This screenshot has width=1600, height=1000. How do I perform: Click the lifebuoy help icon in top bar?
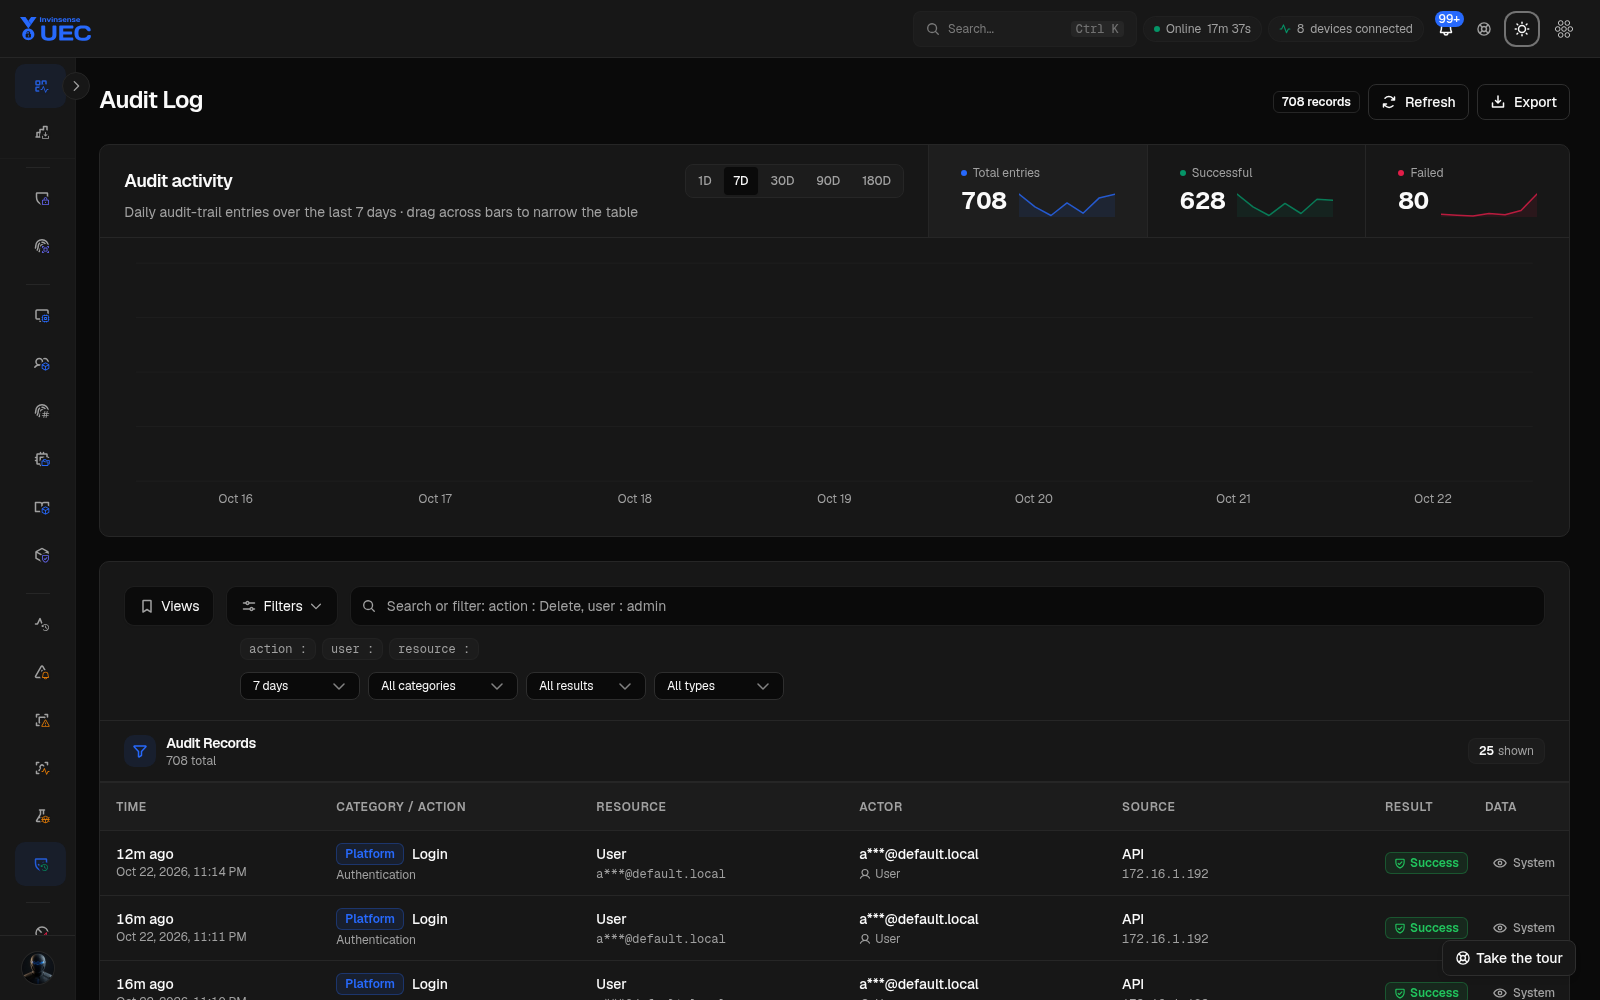tap(1484, 29)
